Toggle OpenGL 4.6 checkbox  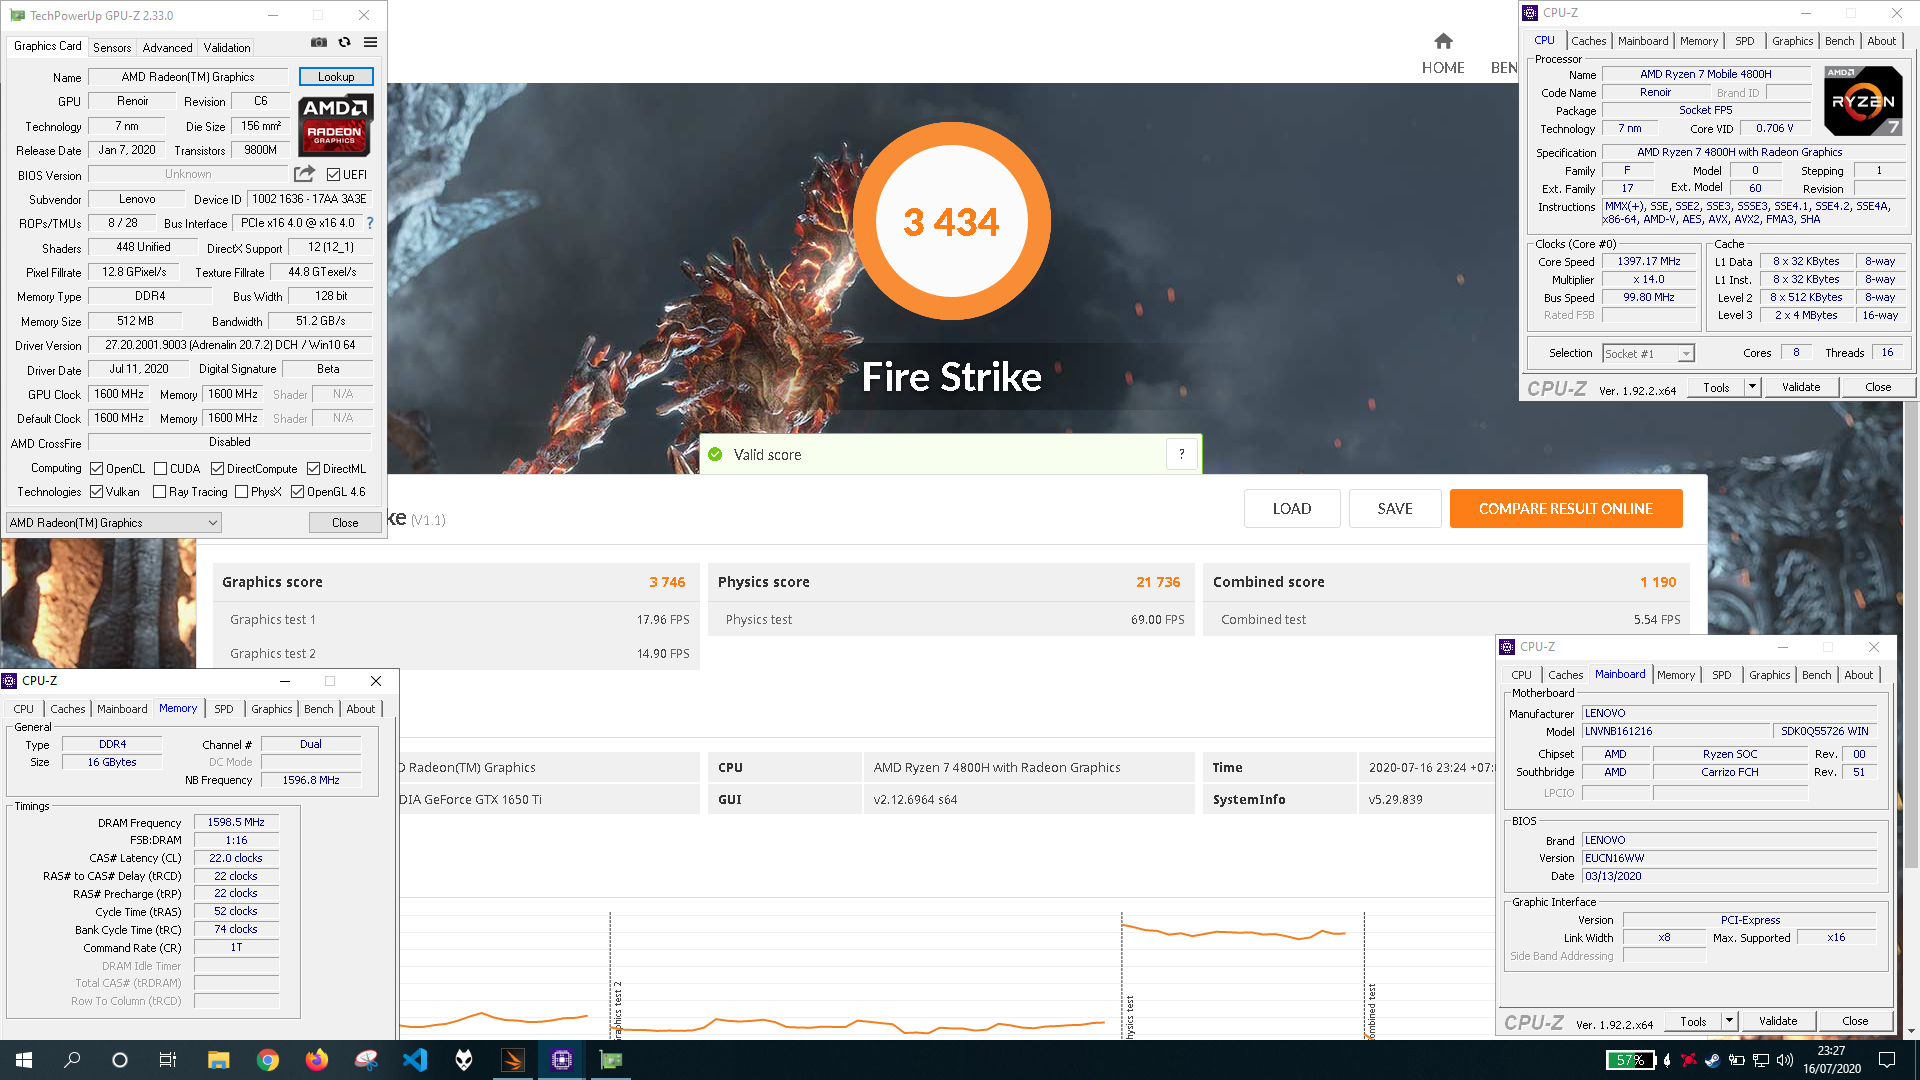tap(297, 492)
